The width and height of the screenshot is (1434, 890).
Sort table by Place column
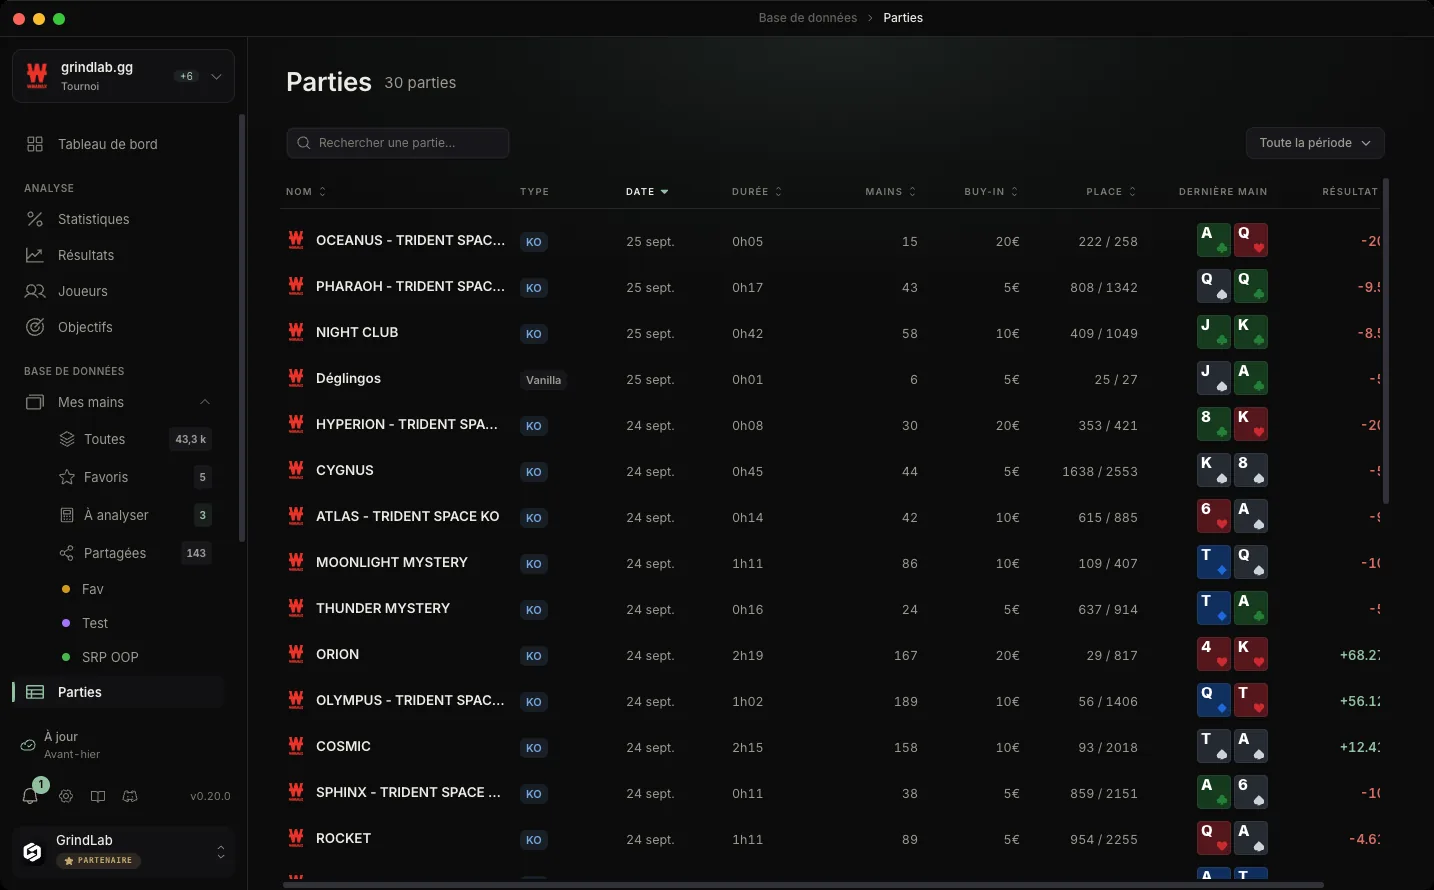point(1111,191)
